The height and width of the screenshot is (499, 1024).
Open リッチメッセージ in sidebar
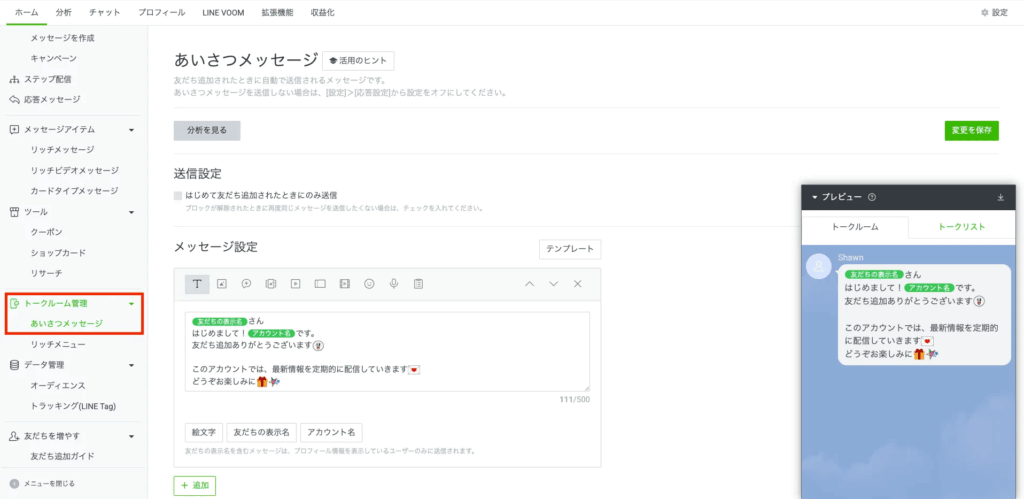click(x=63, y=150)
